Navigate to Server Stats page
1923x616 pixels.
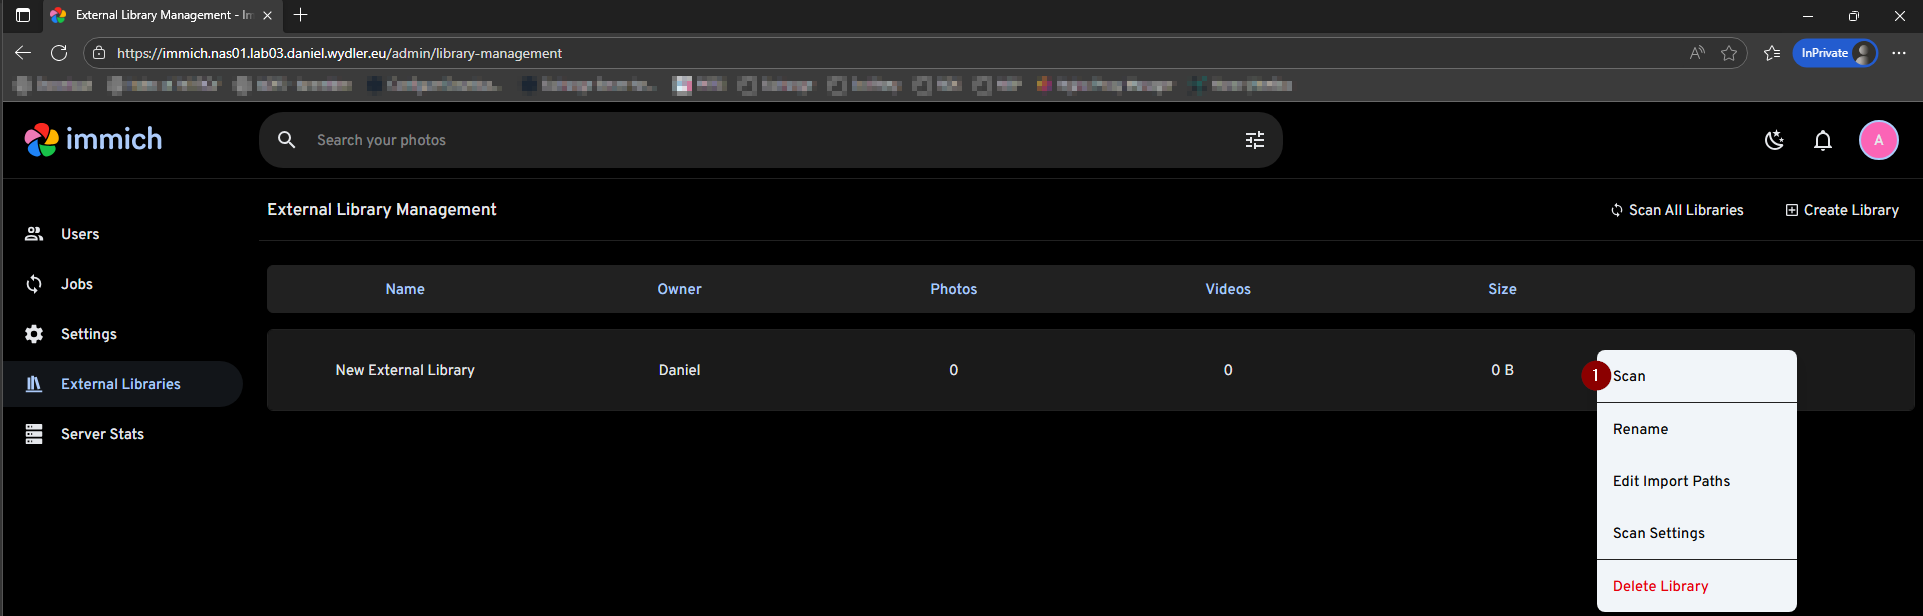[102, 434]
